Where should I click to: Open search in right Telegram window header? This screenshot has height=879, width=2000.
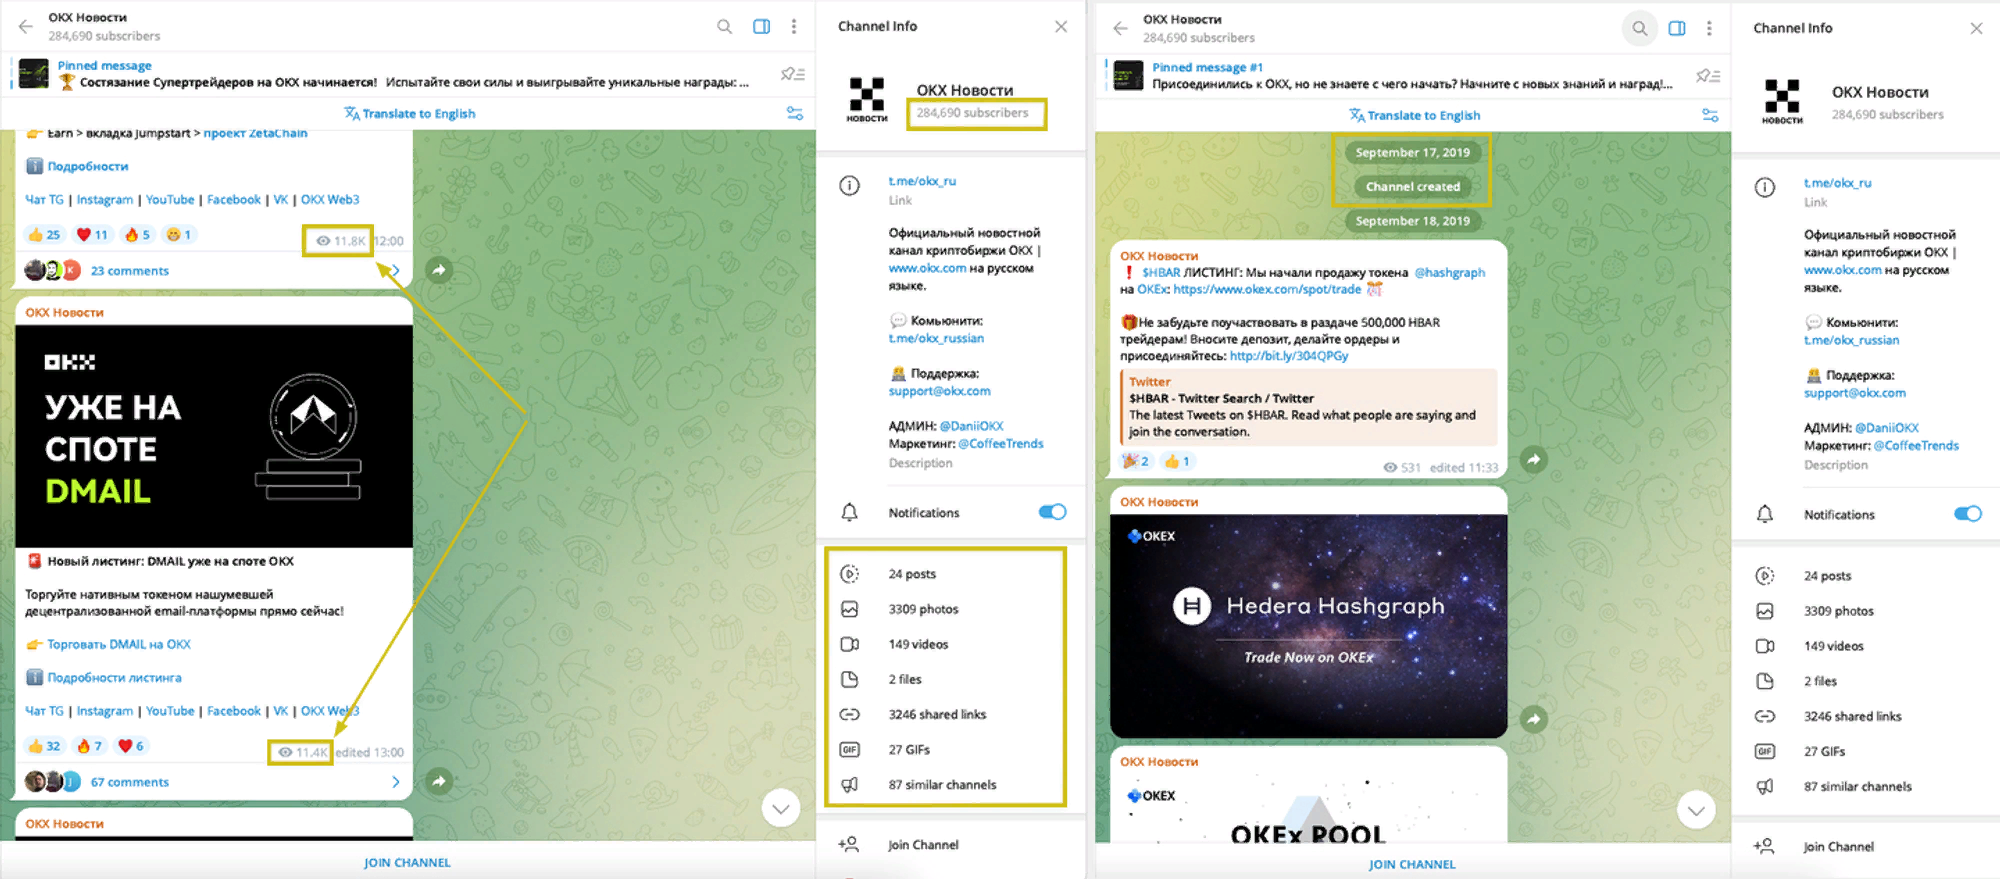pyautogui.click(x=1639, y=29)
